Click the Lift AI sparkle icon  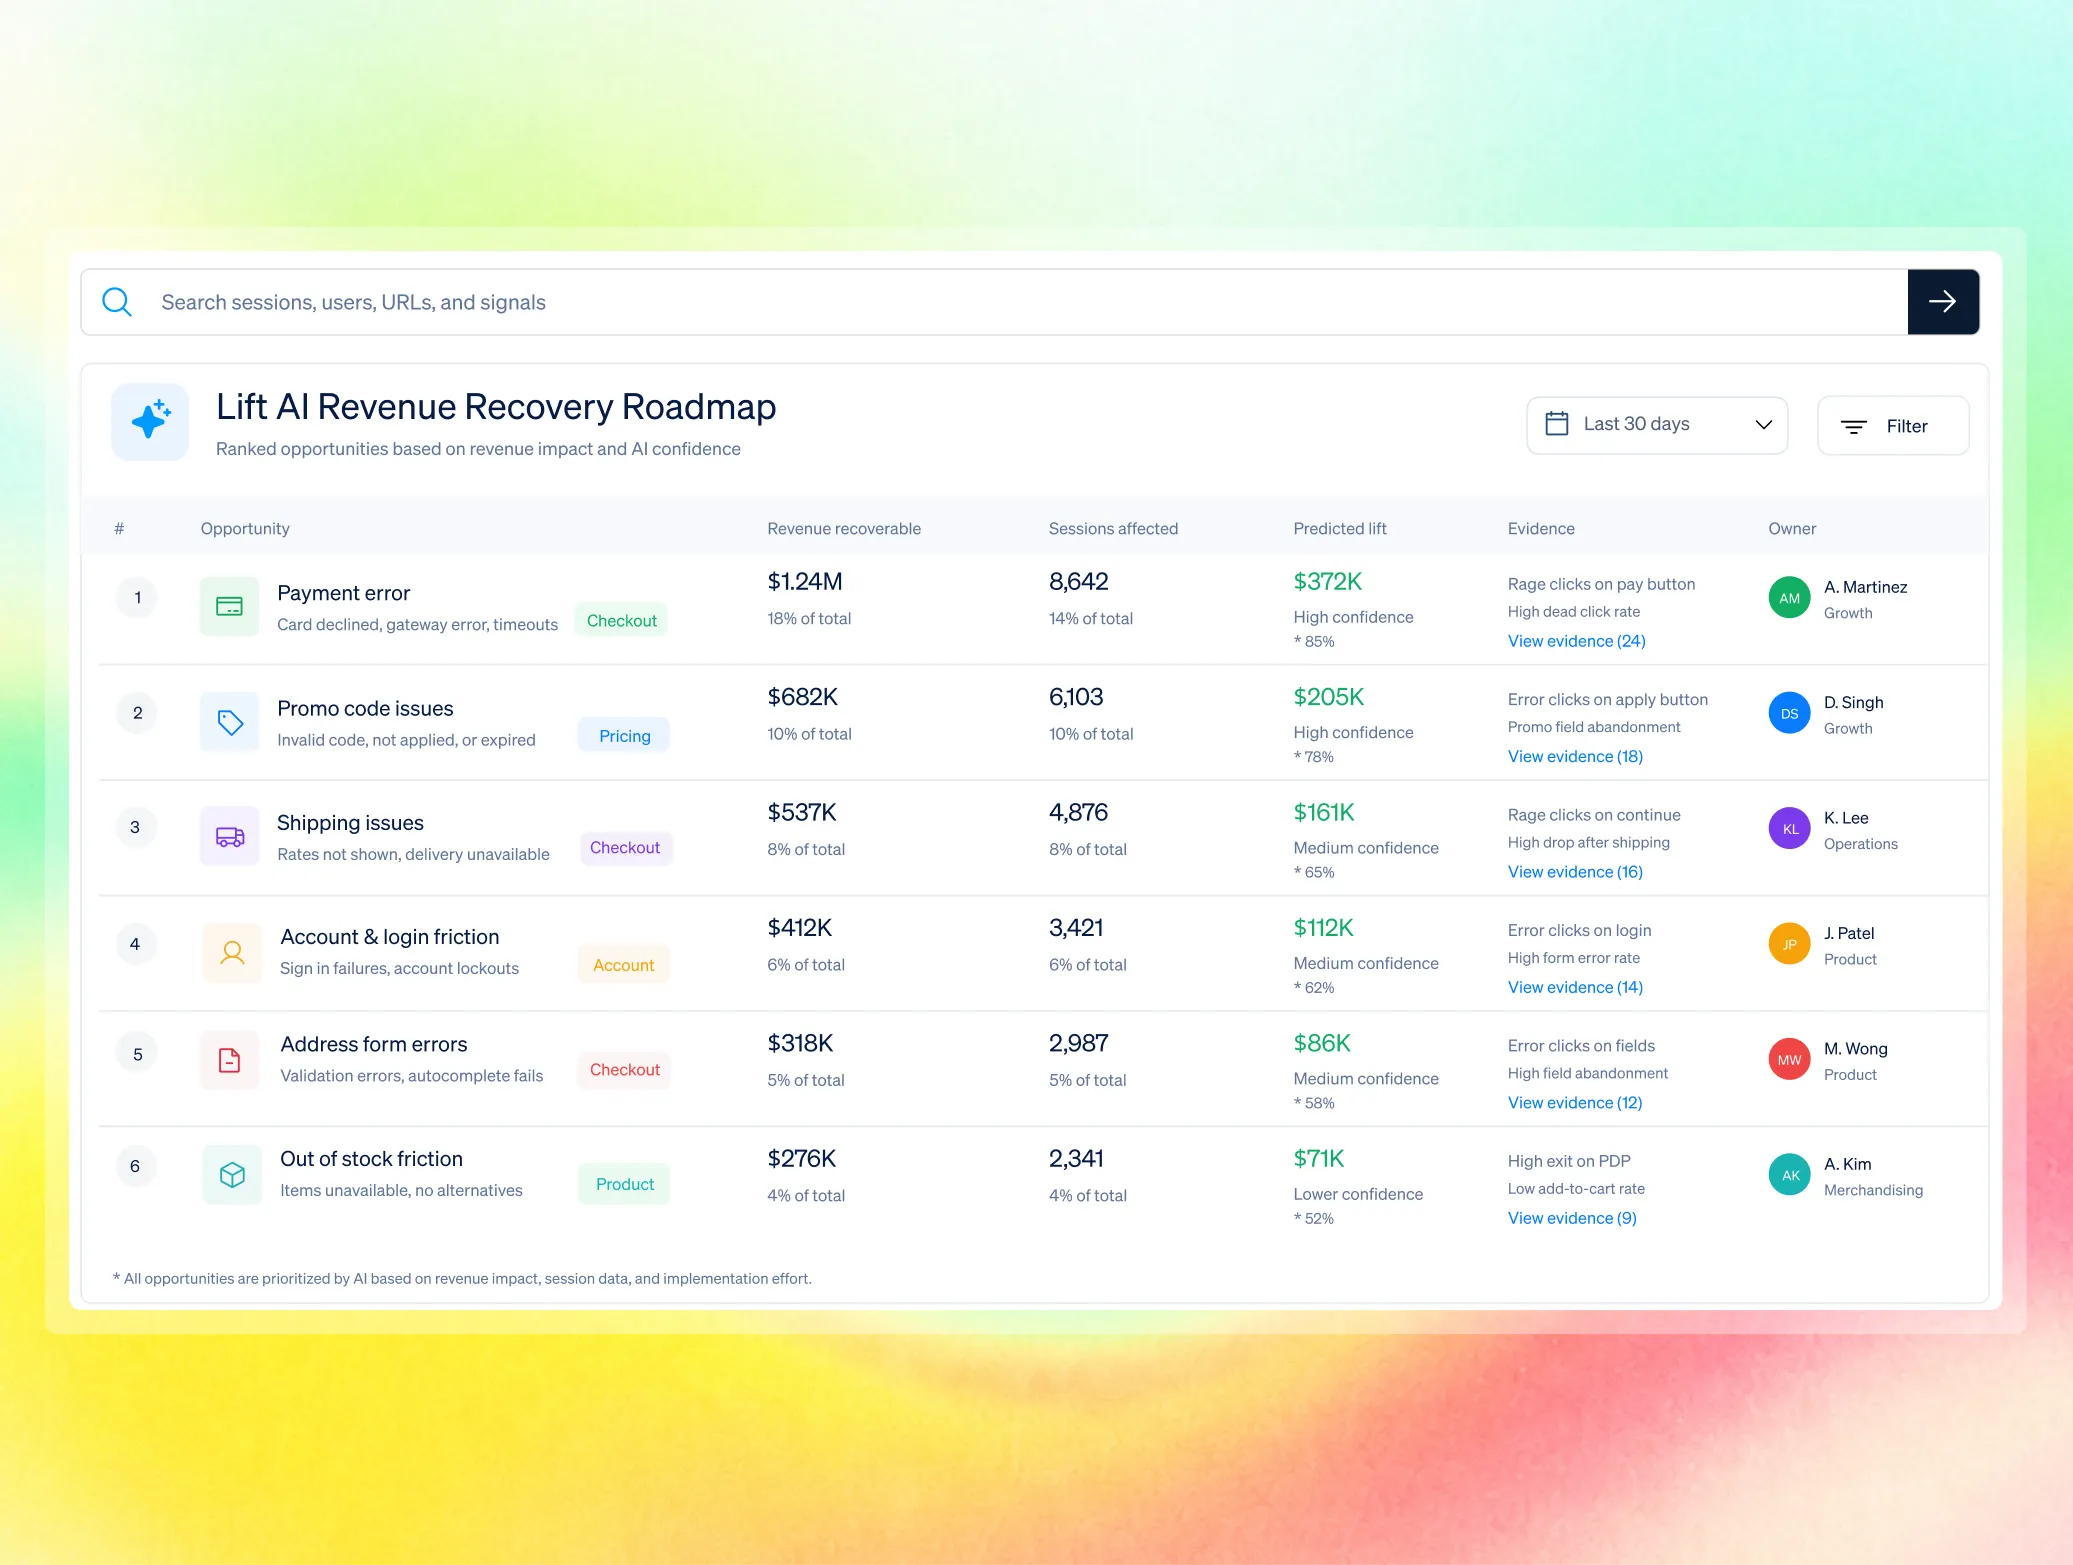pyautogui.click(x=150, y=421)
